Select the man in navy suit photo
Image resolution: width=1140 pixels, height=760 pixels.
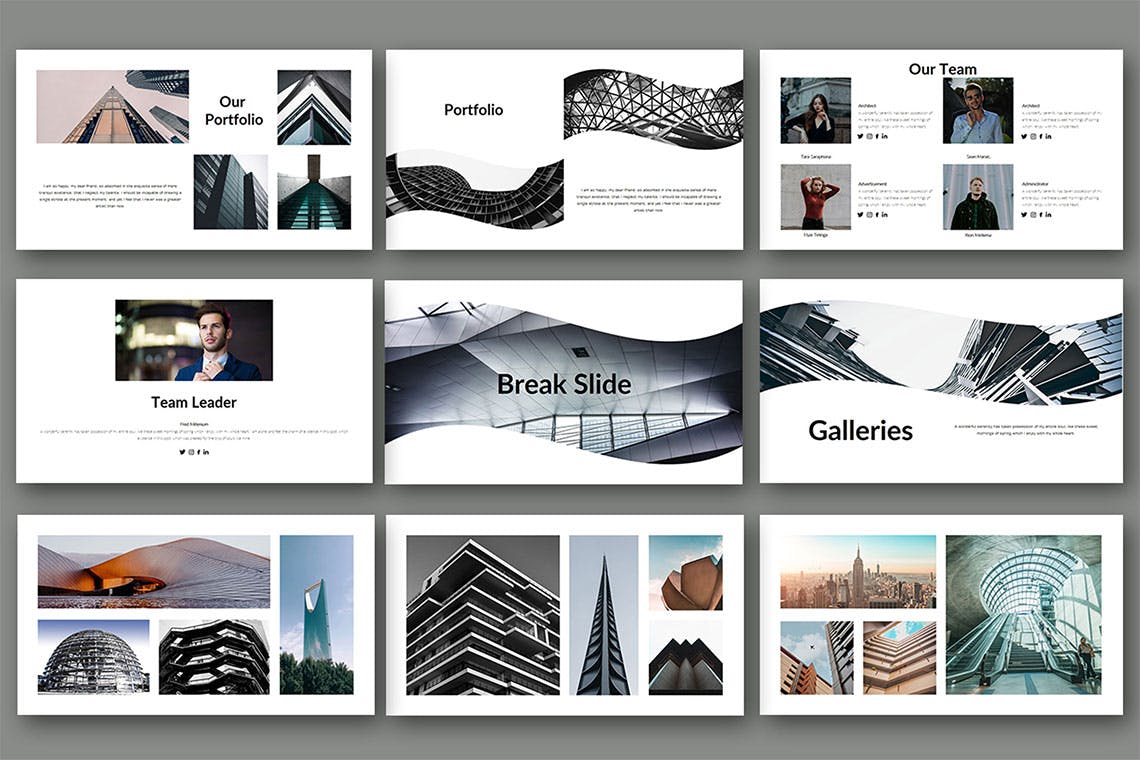[194, 340]
